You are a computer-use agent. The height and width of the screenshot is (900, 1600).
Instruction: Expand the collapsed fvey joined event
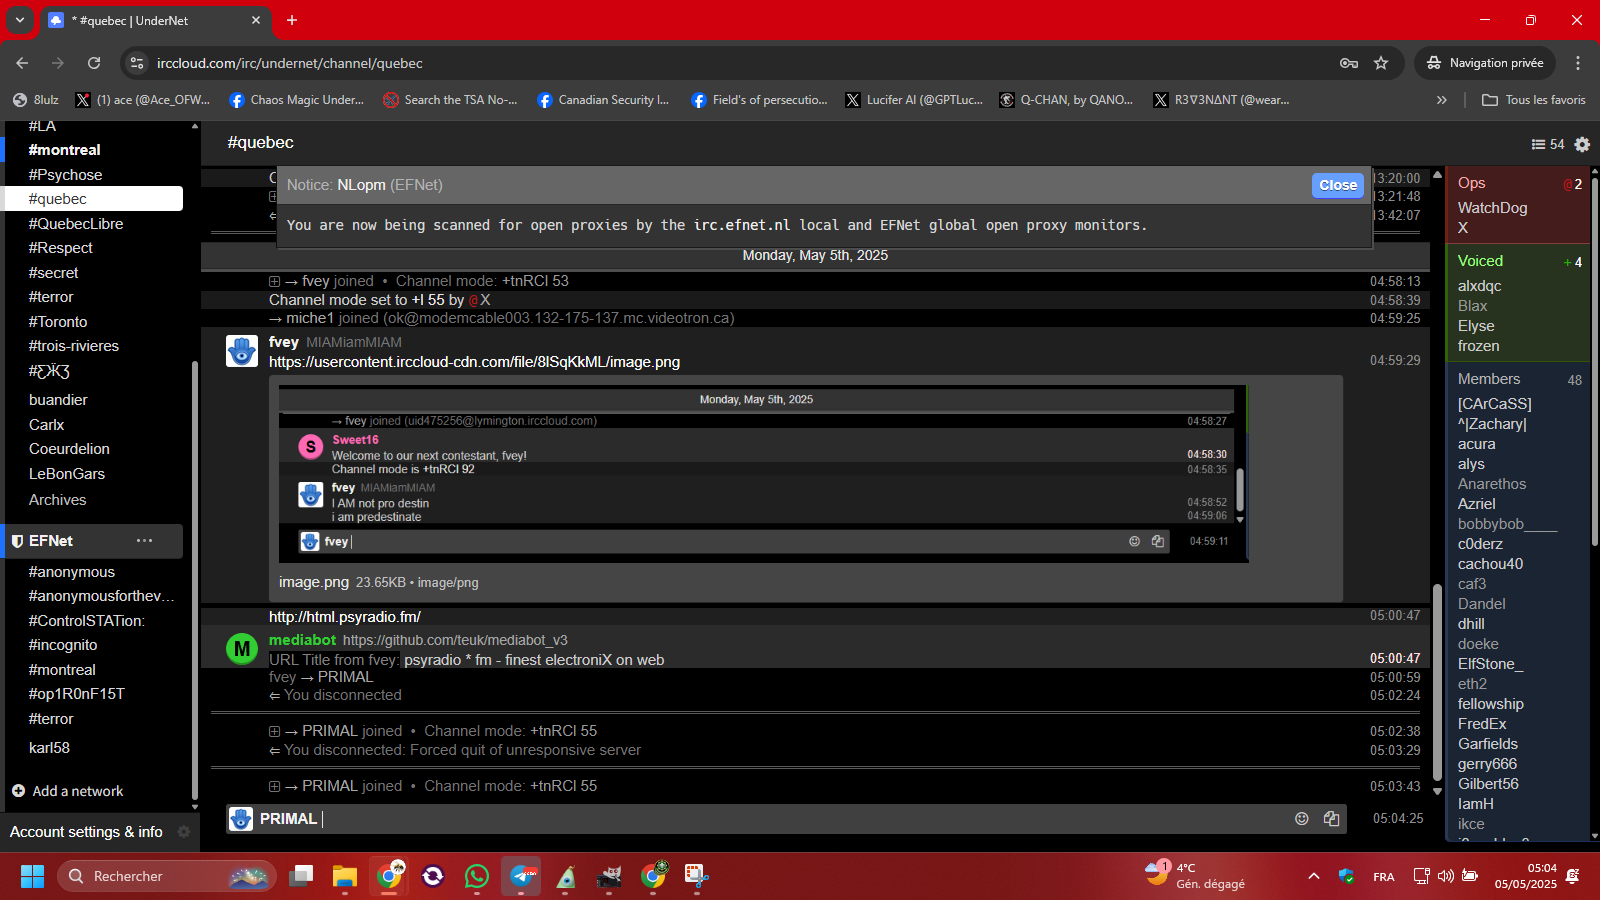(x=275, y=282)
